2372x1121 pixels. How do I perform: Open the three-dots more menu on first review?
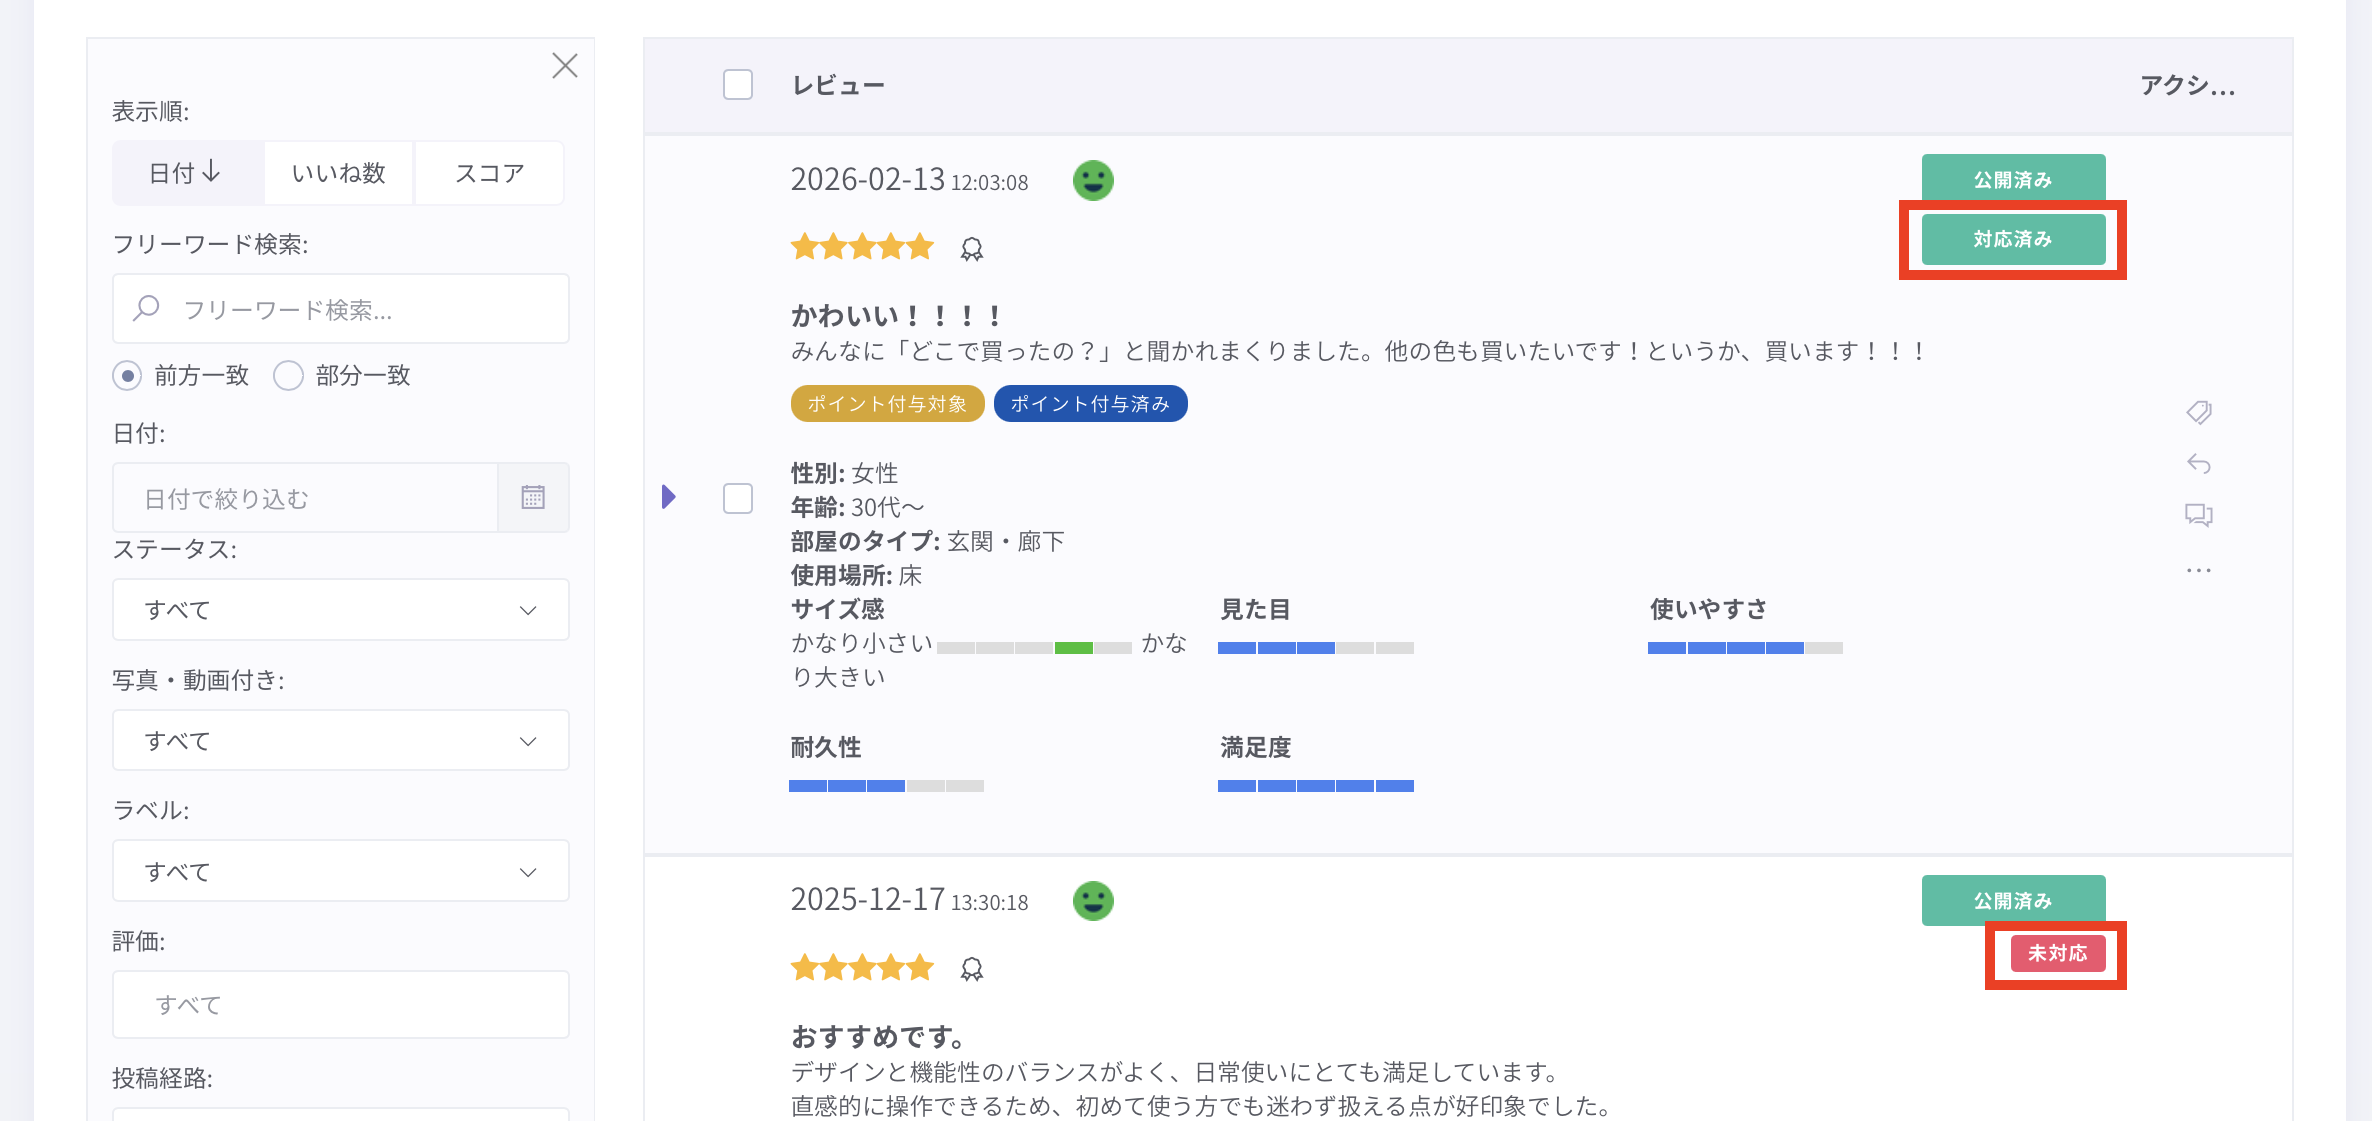[x=2198, y=570]
